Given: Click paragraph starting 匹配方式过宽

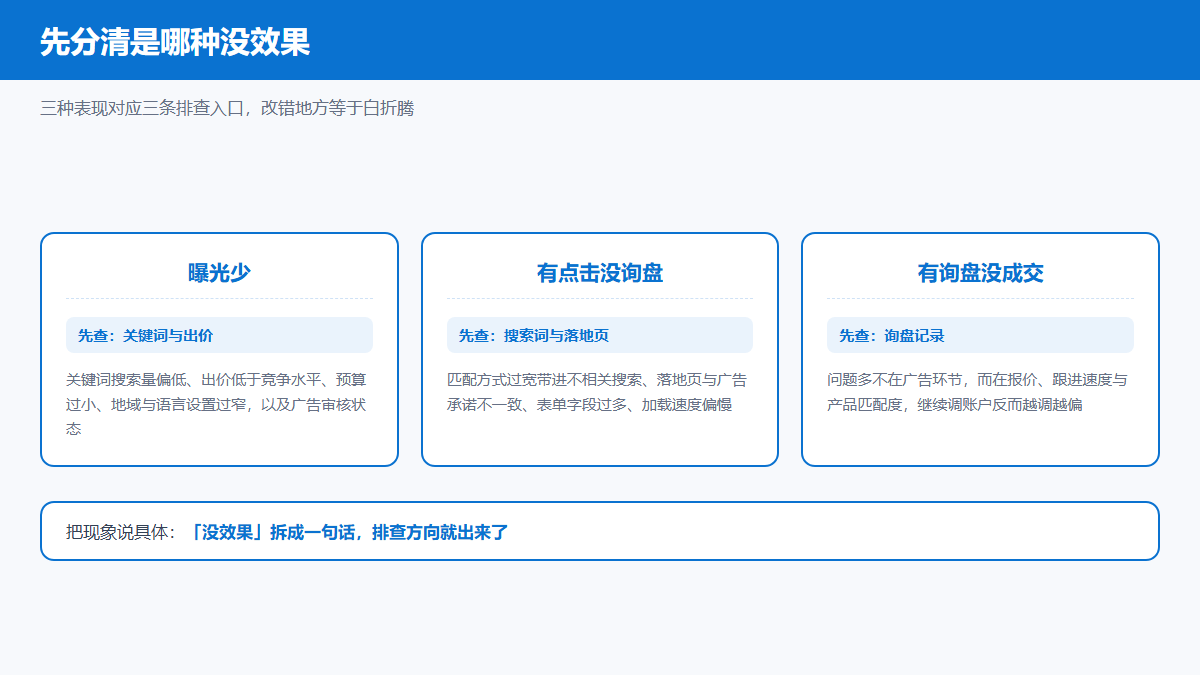Looking at the screenshot, I should click(600, 392).
